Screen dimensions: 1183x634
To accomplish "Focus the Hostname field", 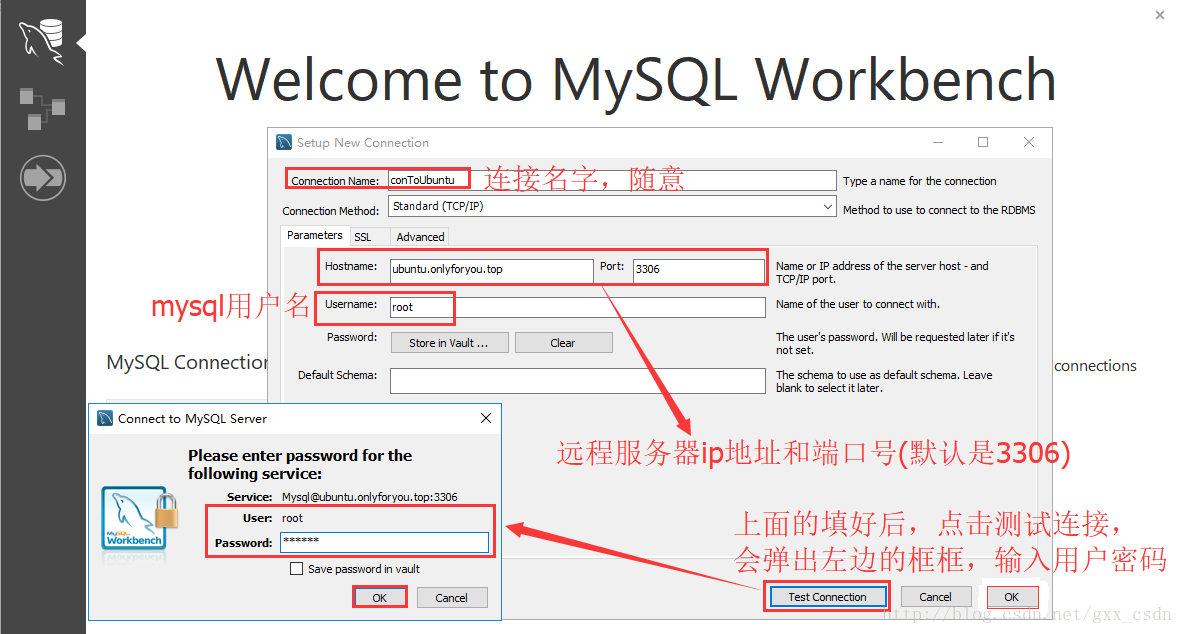I will [x=491, y=269].
